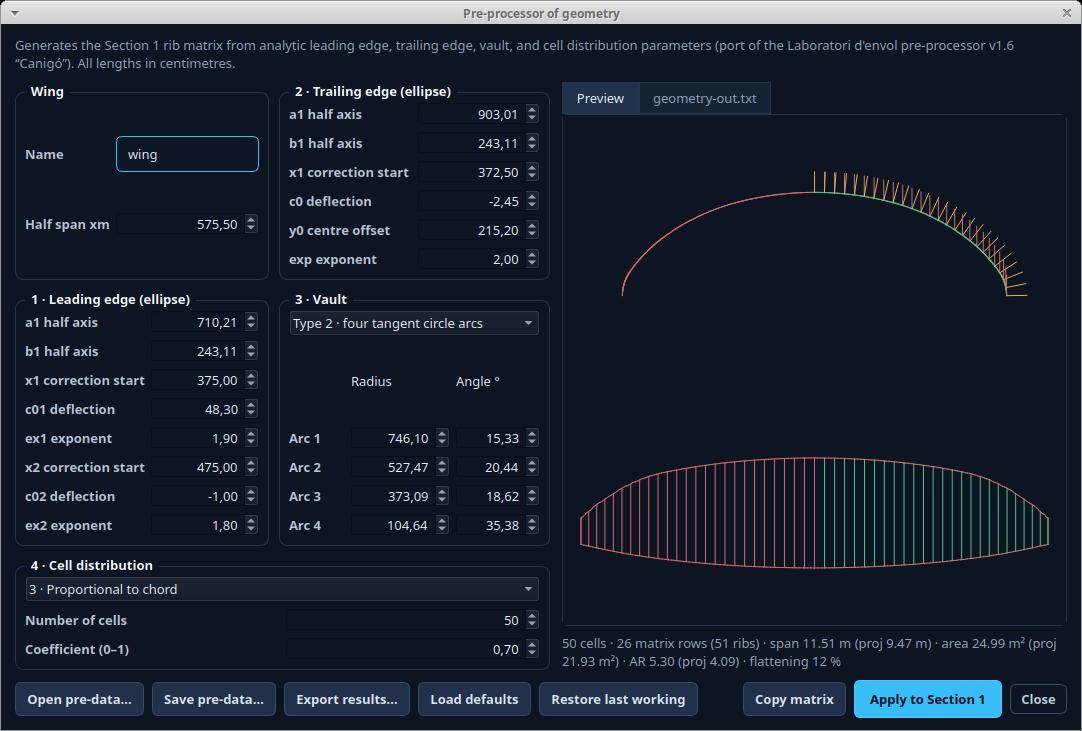Screen dimensions: 1082x731
Task: Adjust Arc 1 radius spinner arrows
Action: pyautogui.click(x=442, y=438)
